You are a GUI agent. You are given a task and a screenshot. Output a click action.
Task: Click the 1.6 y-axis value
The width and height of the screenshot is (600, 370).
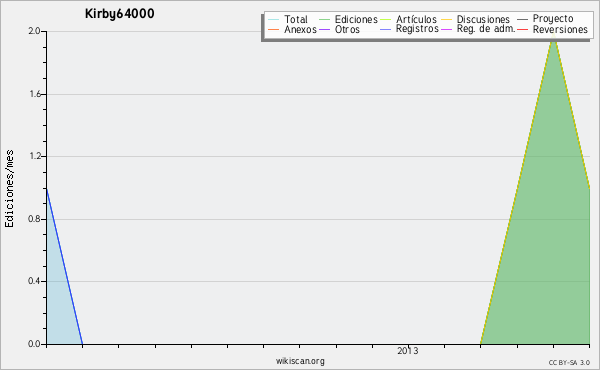35,94
